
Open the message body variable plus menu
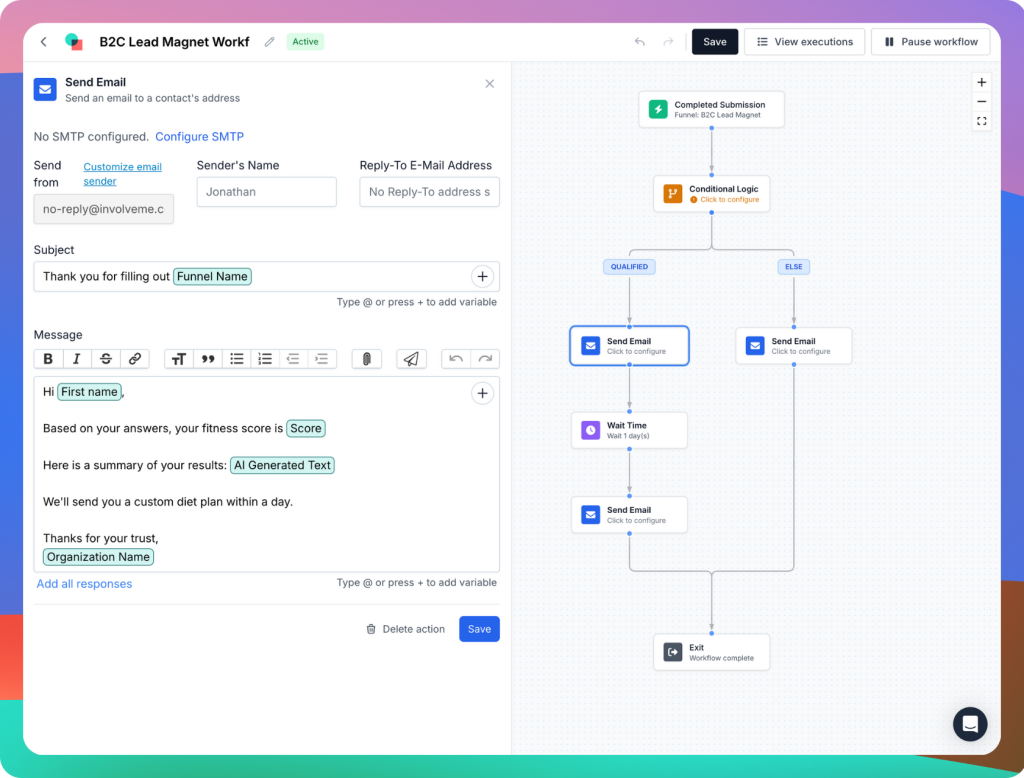click(483, 393)
